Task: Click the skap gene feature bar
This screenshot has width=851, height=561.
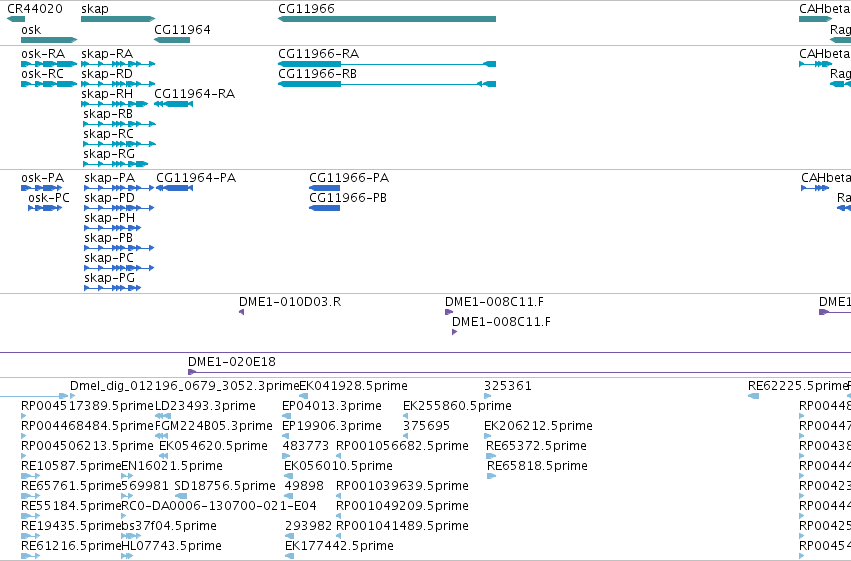Action: [x=118, y=19]
